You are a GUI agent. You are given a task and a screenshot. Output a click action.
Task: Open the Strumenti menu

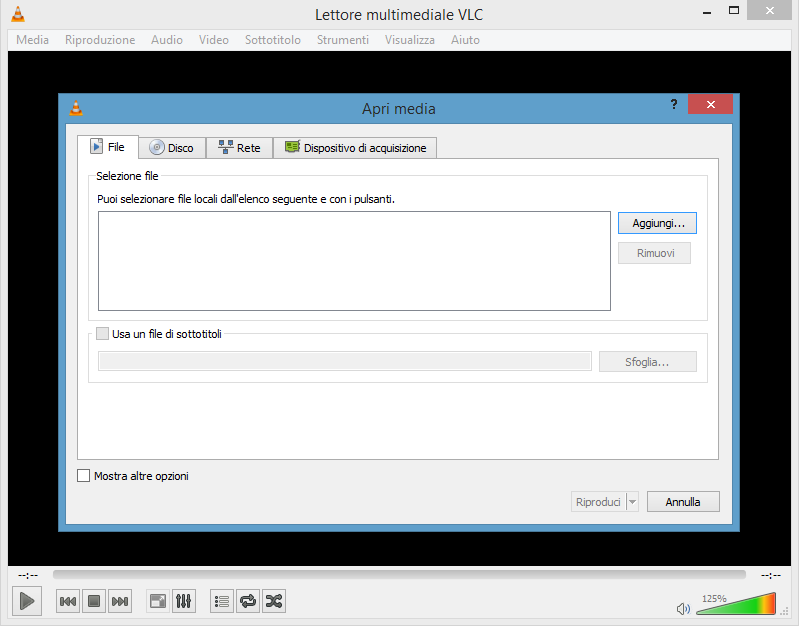(x=343, y=40)
